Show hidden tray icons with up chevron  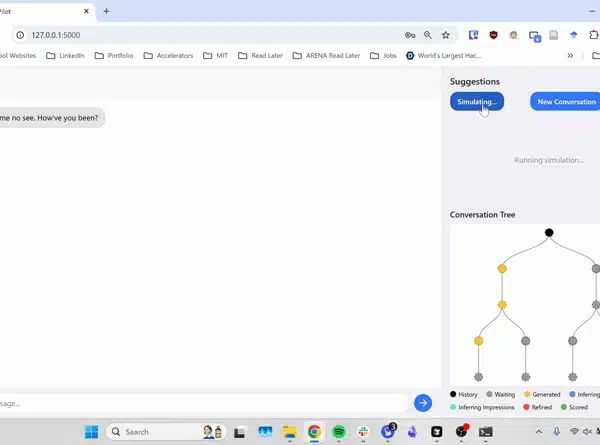539,432
